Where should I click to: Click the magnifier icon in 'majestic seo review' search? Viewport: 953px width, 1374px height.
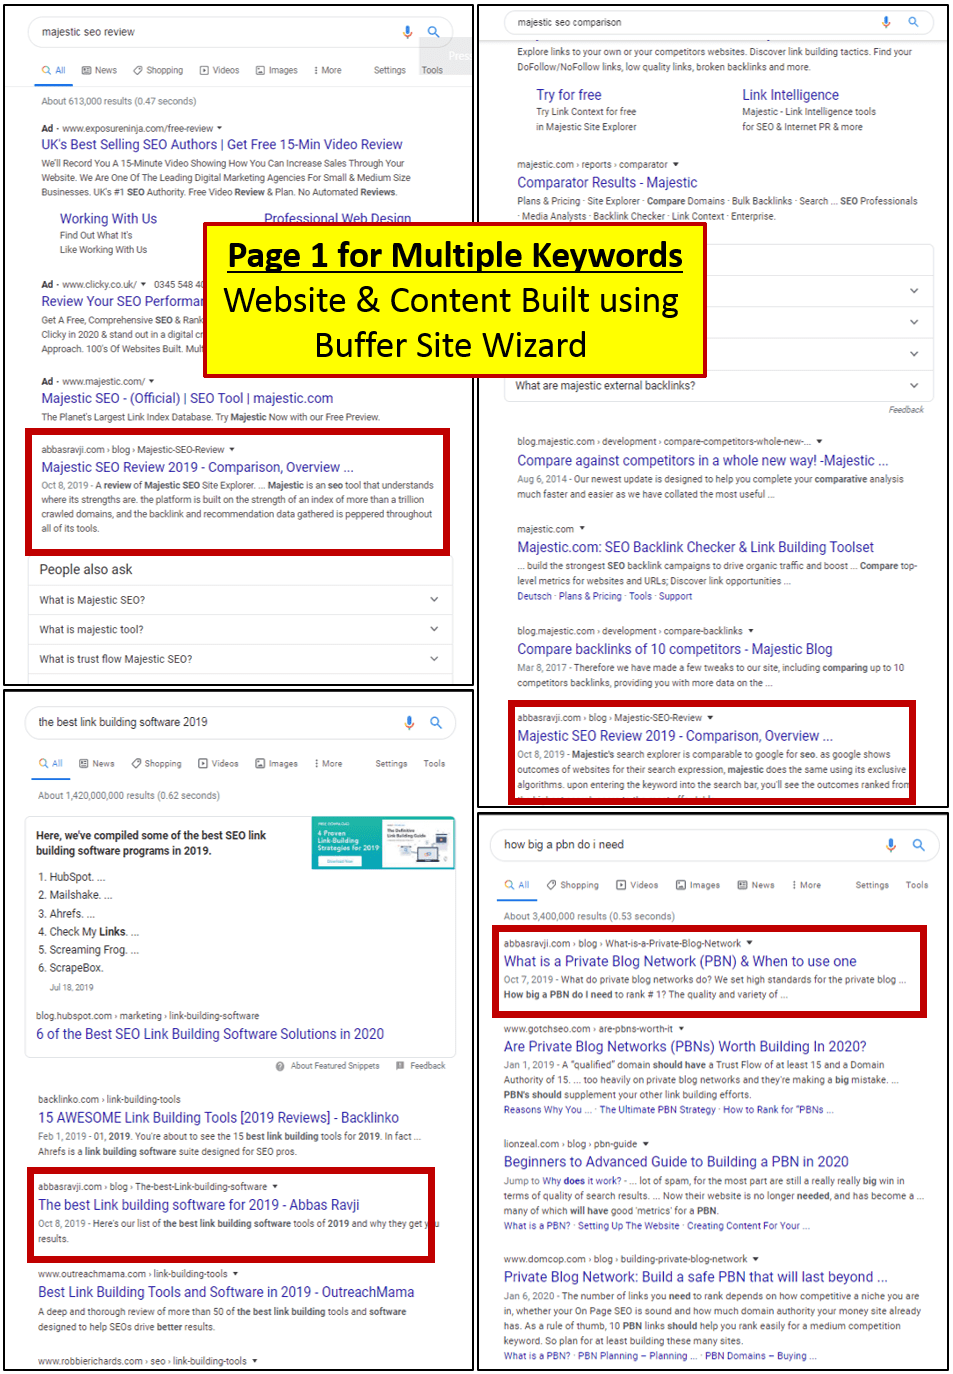[434, 32]
